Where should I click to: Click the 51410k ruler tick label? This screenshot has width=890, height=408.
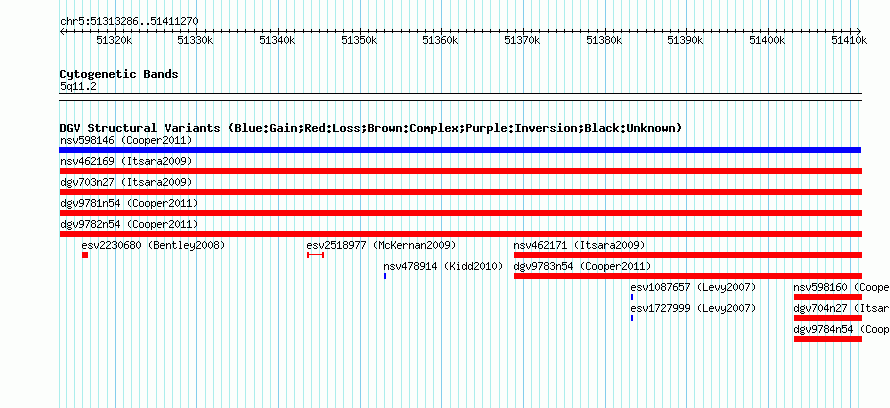click(850, 40)
